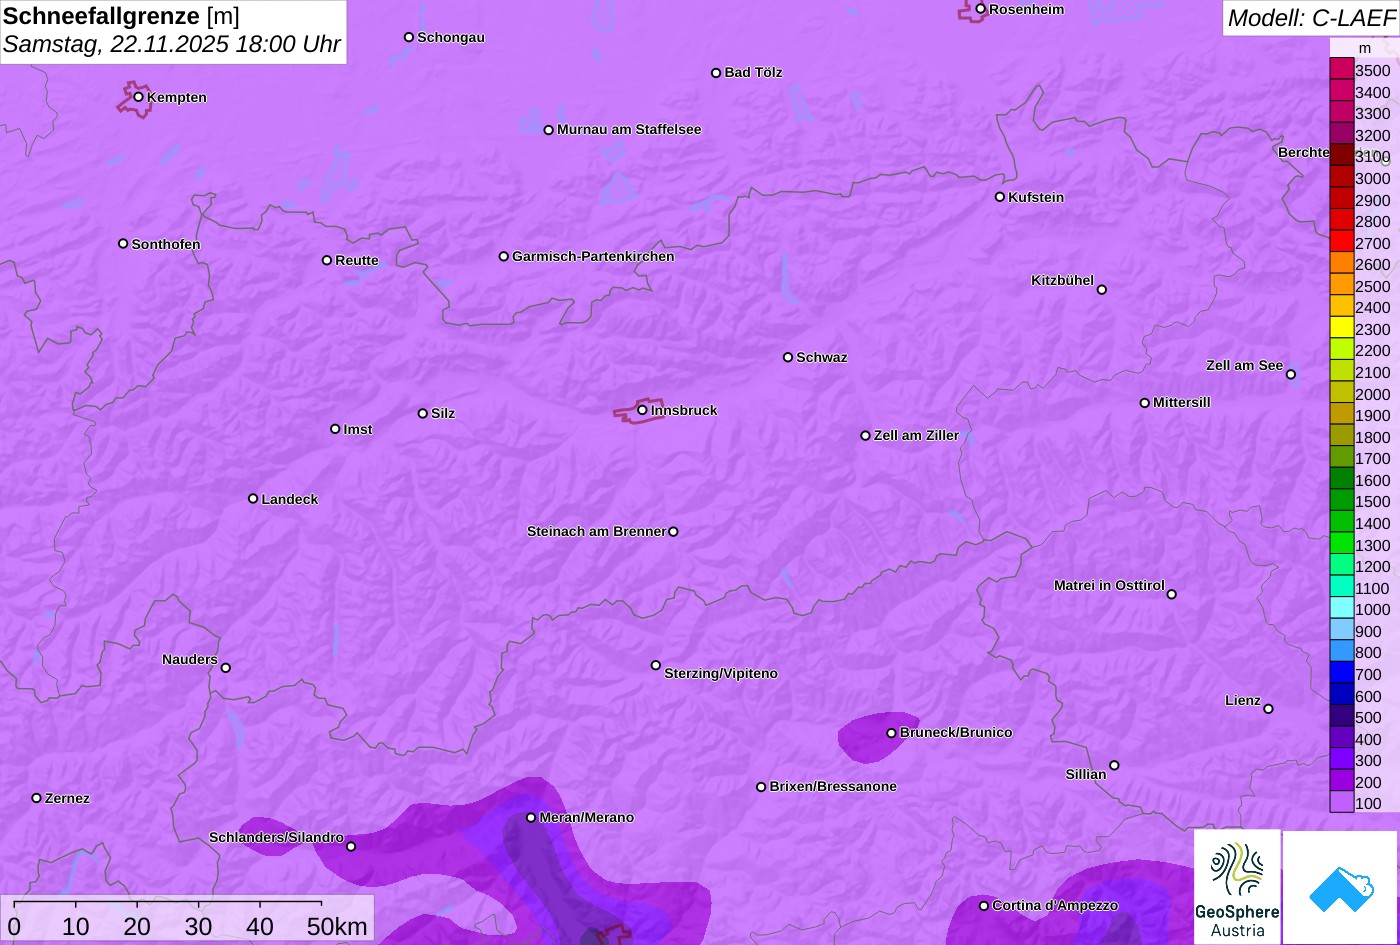Click the Landeck location marker
The width and height of the screenshot is (1400, 945).
[253, 499]
